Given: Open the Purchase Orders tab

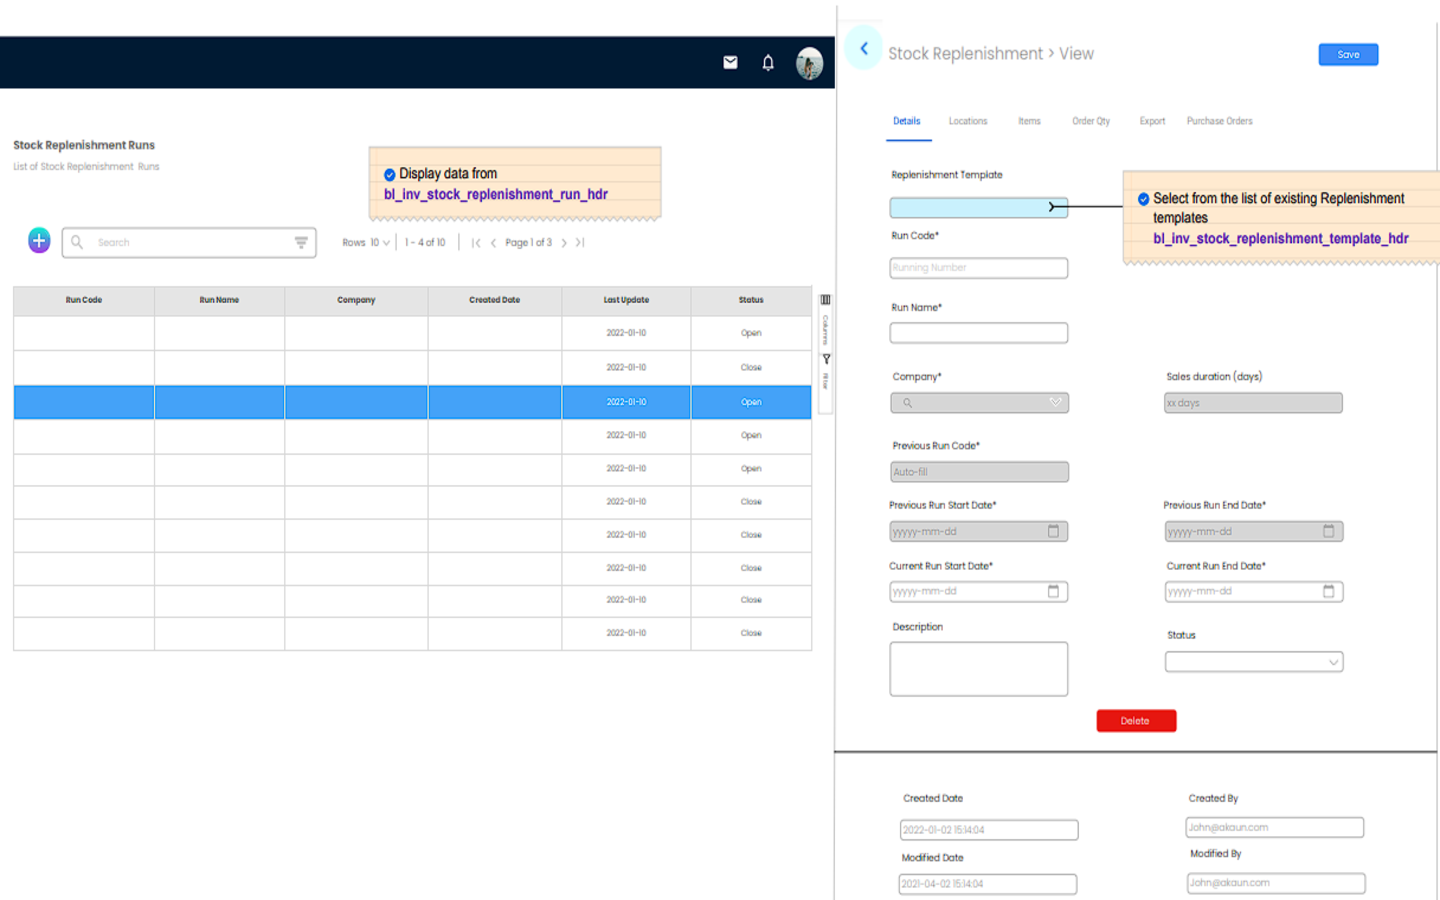Looking at the screenshot, I should pyautogui.click(x=1219, y=121).
